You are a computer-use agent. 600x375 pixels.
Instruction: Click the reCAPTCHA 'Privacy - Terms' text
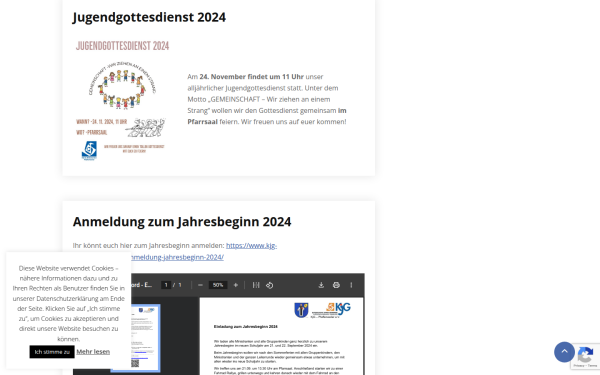click(585, 366)
